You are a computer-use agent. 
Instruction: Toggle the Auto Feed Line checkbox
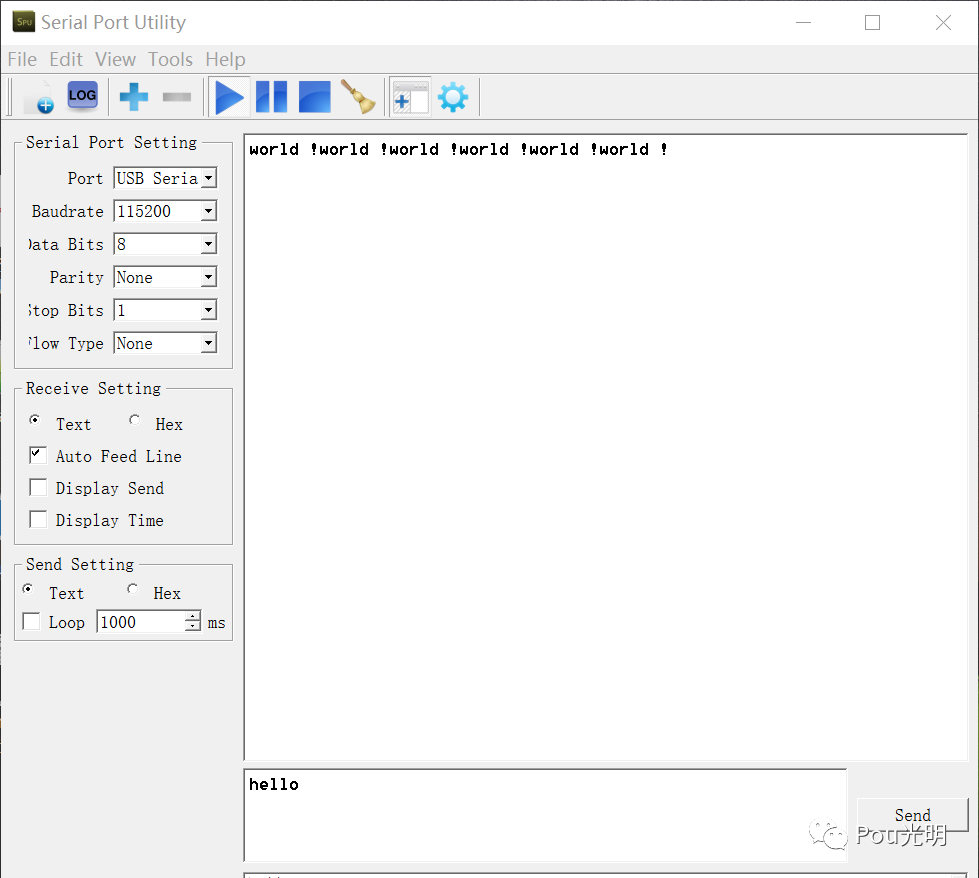tap(38, 455)
